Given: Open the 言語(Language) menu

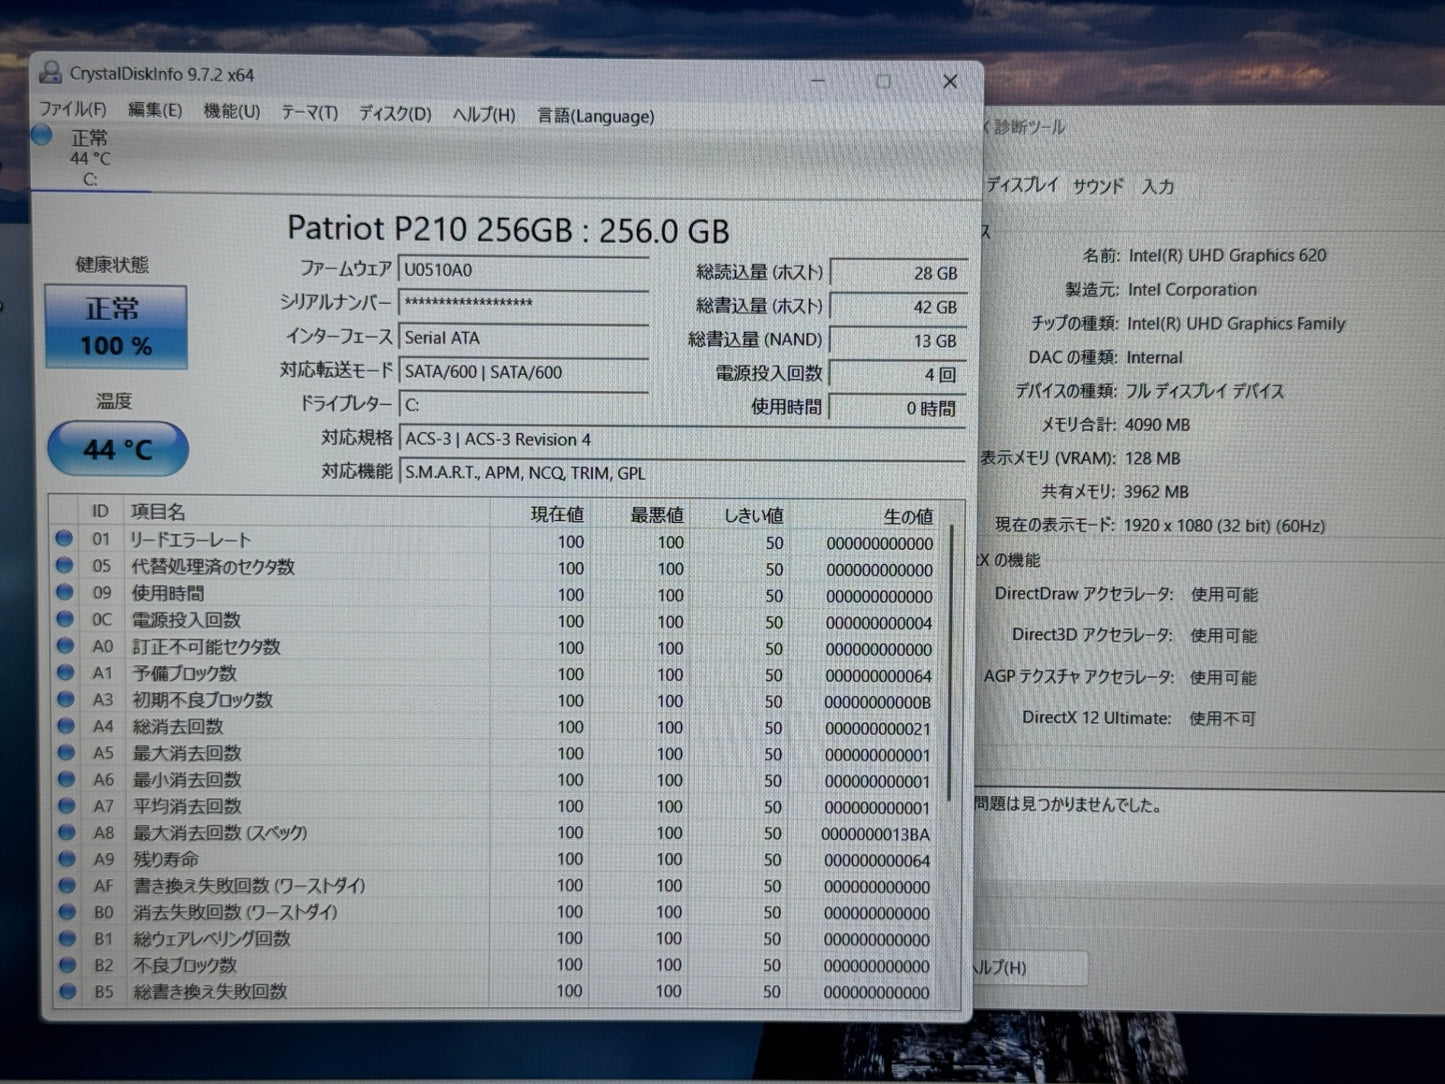Looking at the screenshot, I should click(x=596, y=116).
